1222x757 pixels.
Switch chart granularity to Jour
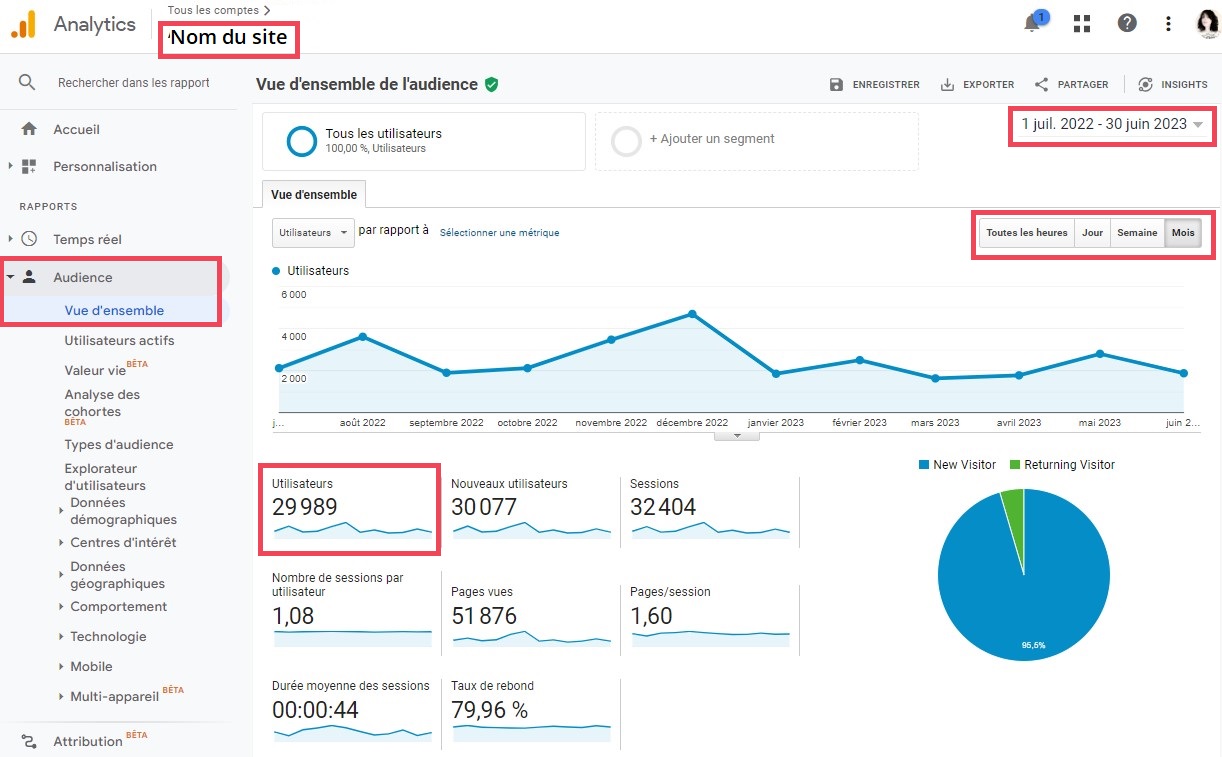(x=1092, y=233)
